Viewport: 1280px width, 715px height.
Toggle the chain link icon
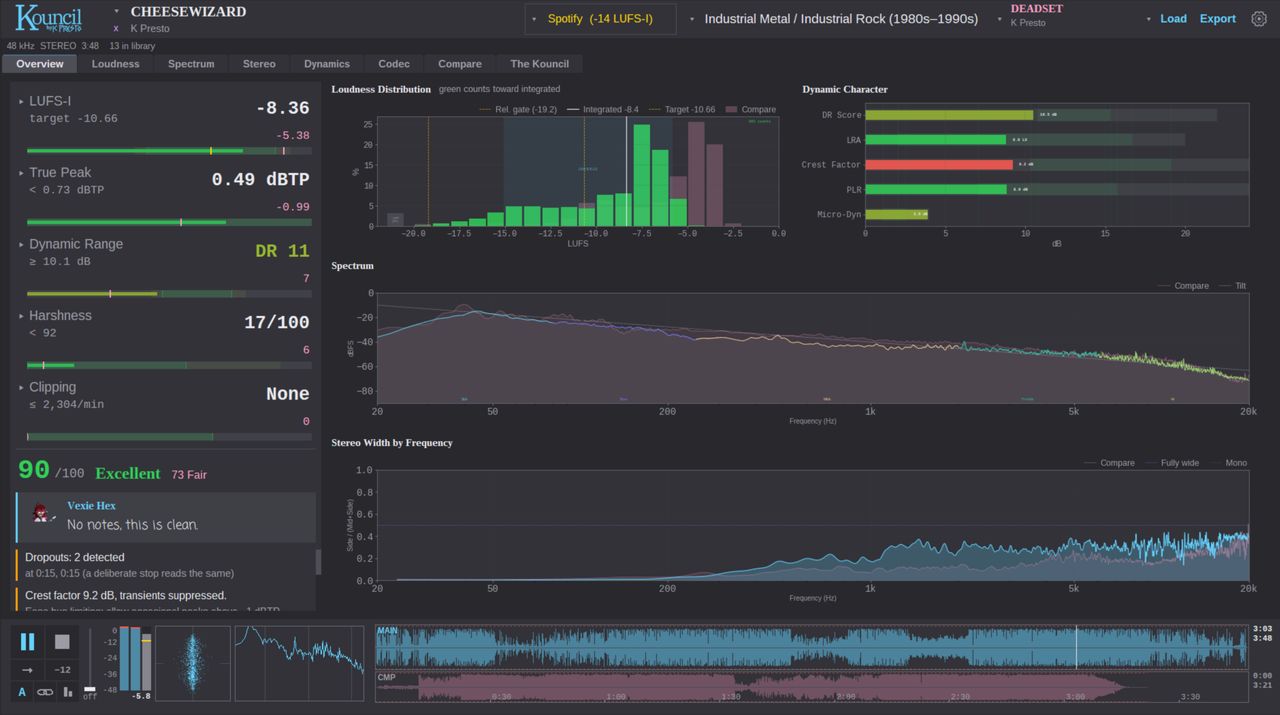45,692
